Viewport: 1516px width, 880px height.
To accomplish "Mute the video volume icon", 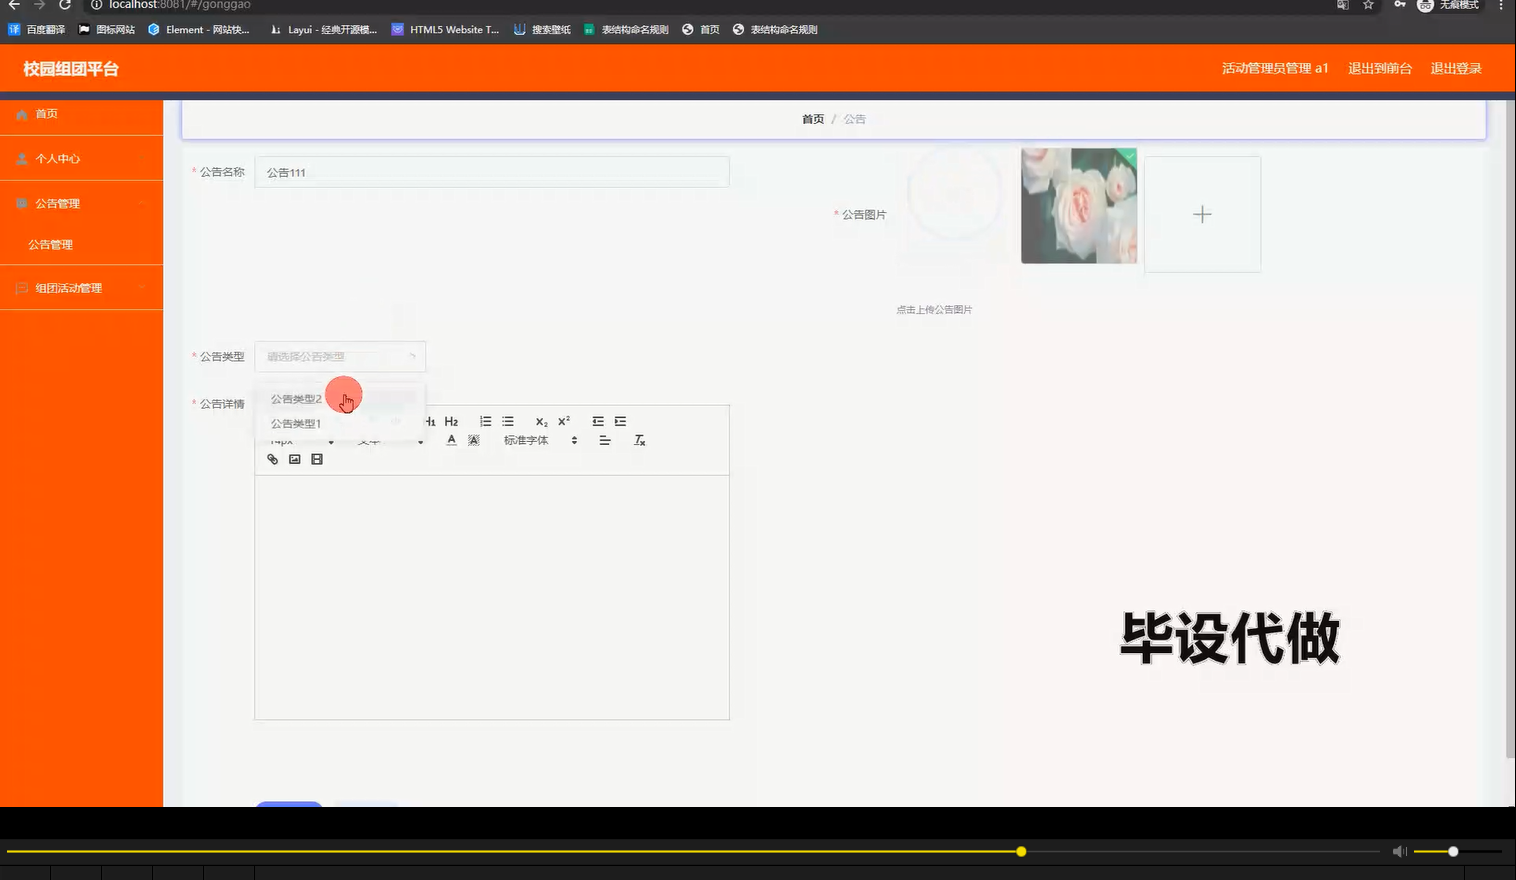I will [1399, 851].
